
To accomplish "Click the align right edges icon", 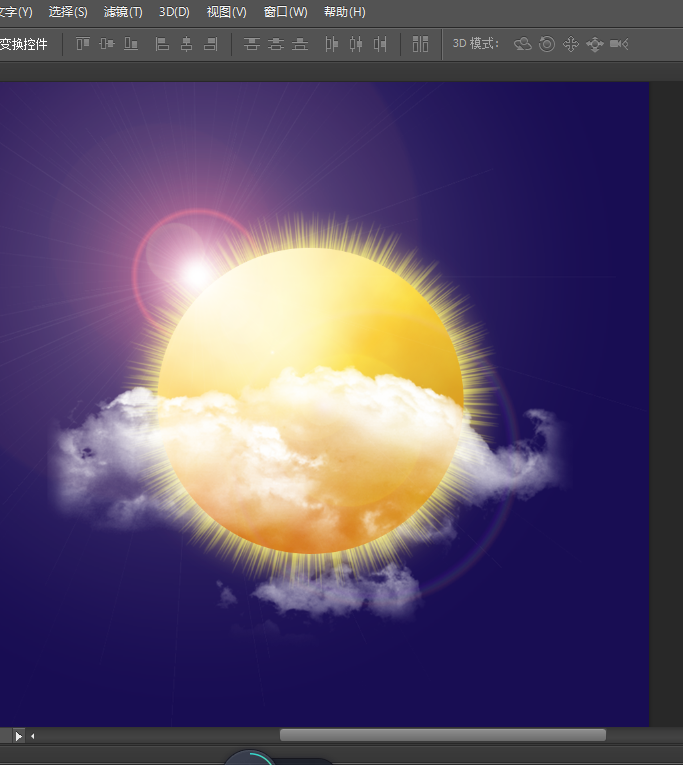I will click(210, 44).
